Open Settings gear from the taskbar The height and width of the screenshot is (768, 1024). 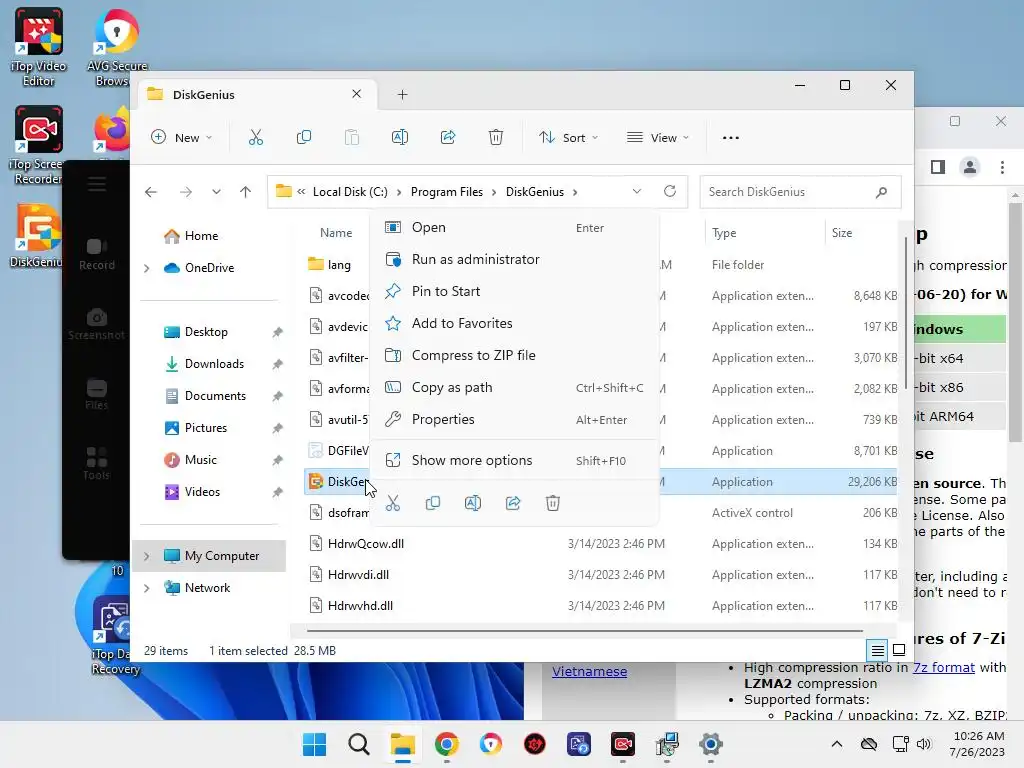[x=711, y=744]
